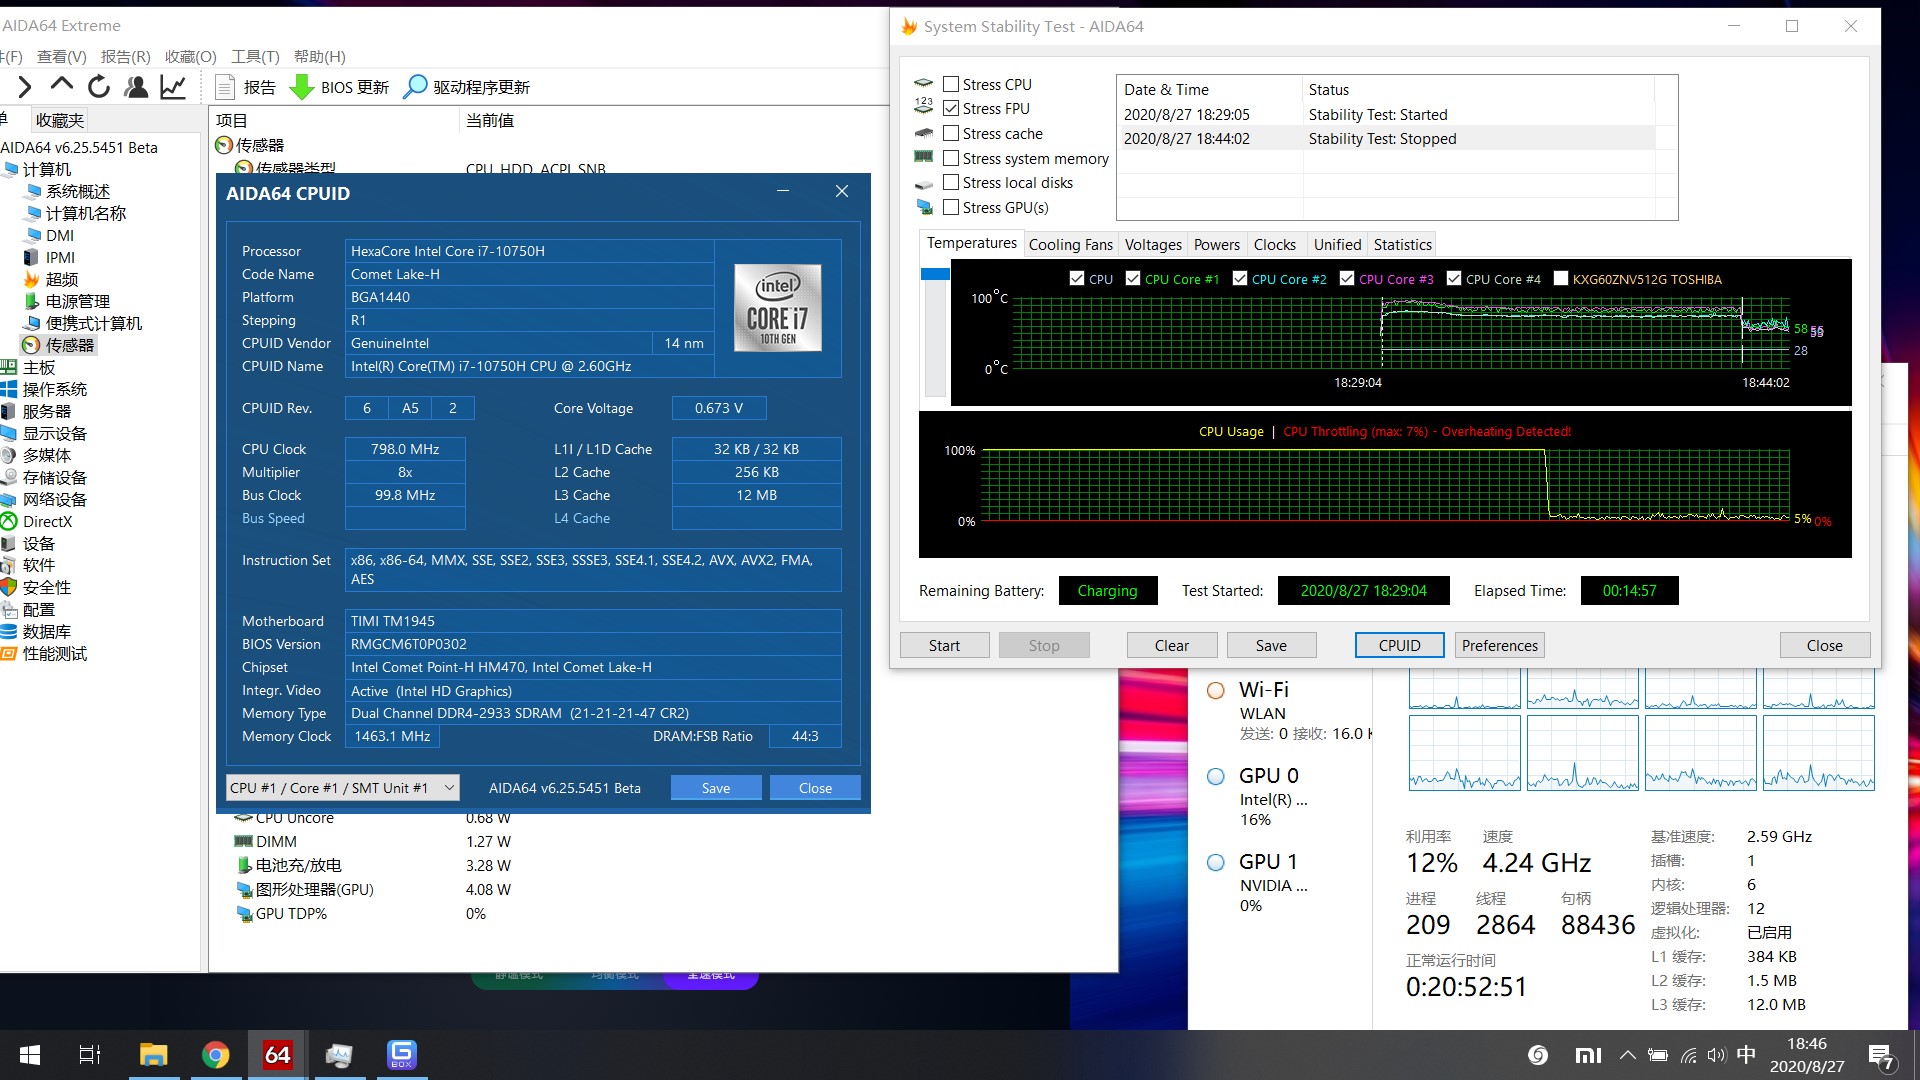The height and width of the screenshot is (1080, 1920).
Task: Open the CPU core selection dropdown
Action: tap(449, 788)
